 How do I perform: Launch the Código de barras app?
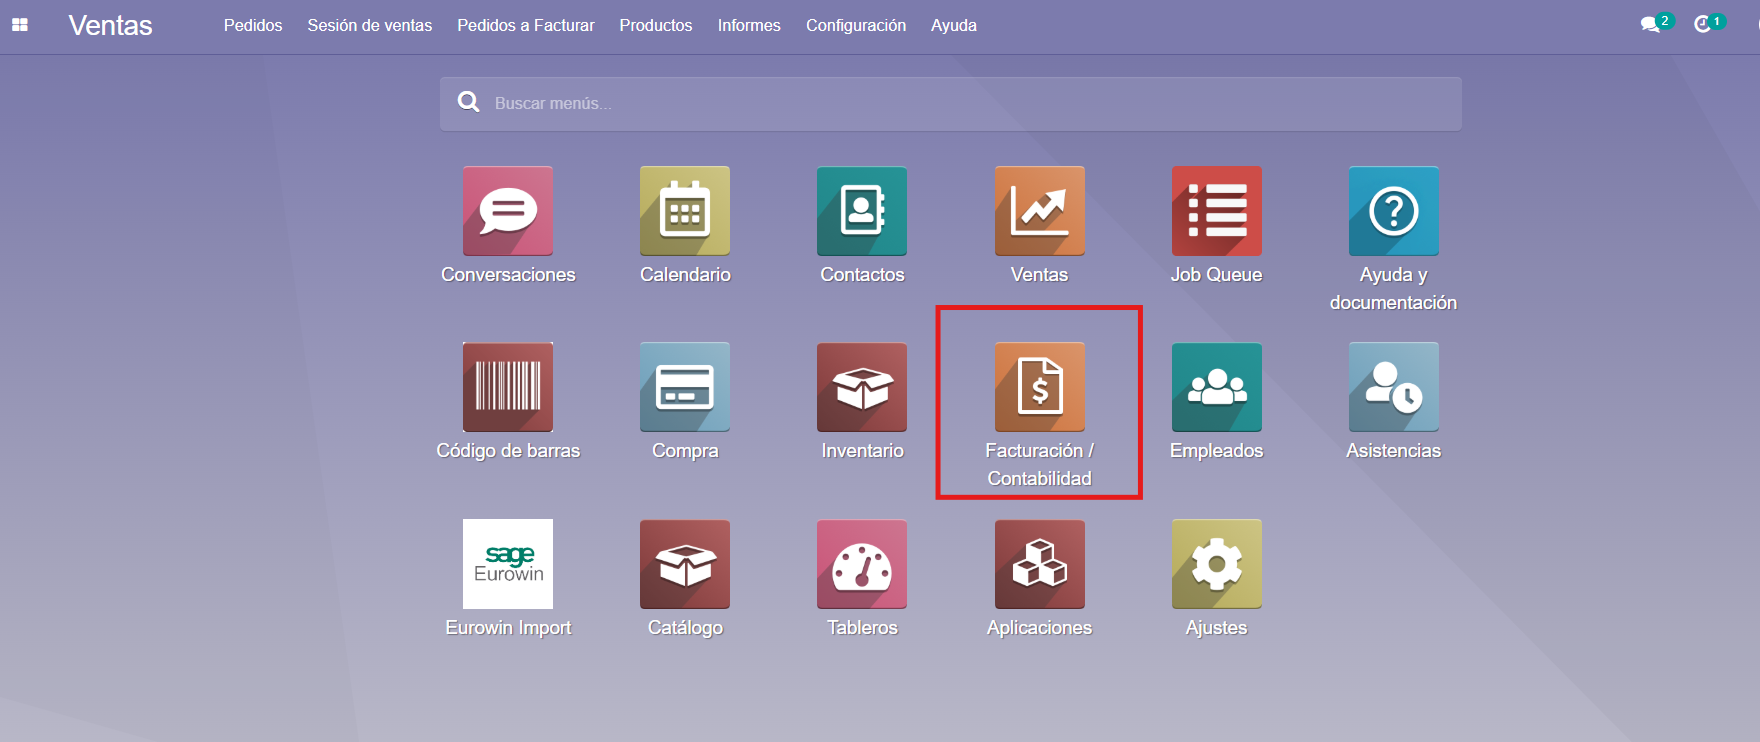click(x=508, y=388)
